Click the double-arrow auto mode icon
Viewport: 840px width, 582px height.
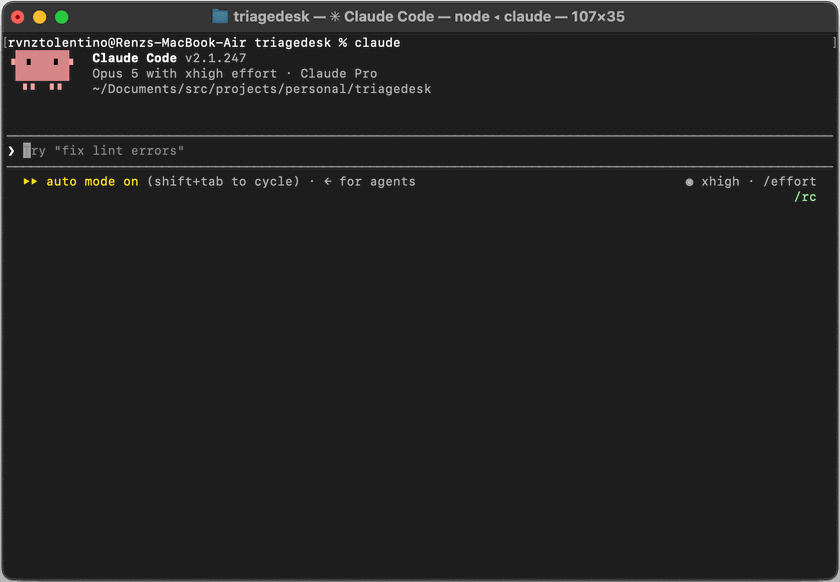pos(30,182)
